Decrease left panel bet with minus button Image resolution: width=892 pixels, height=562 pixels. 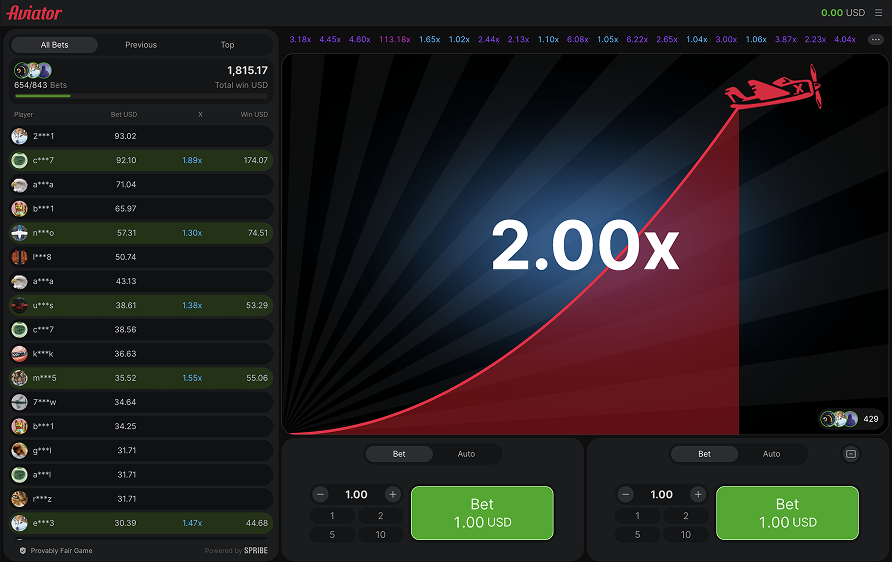pos(320,494)
